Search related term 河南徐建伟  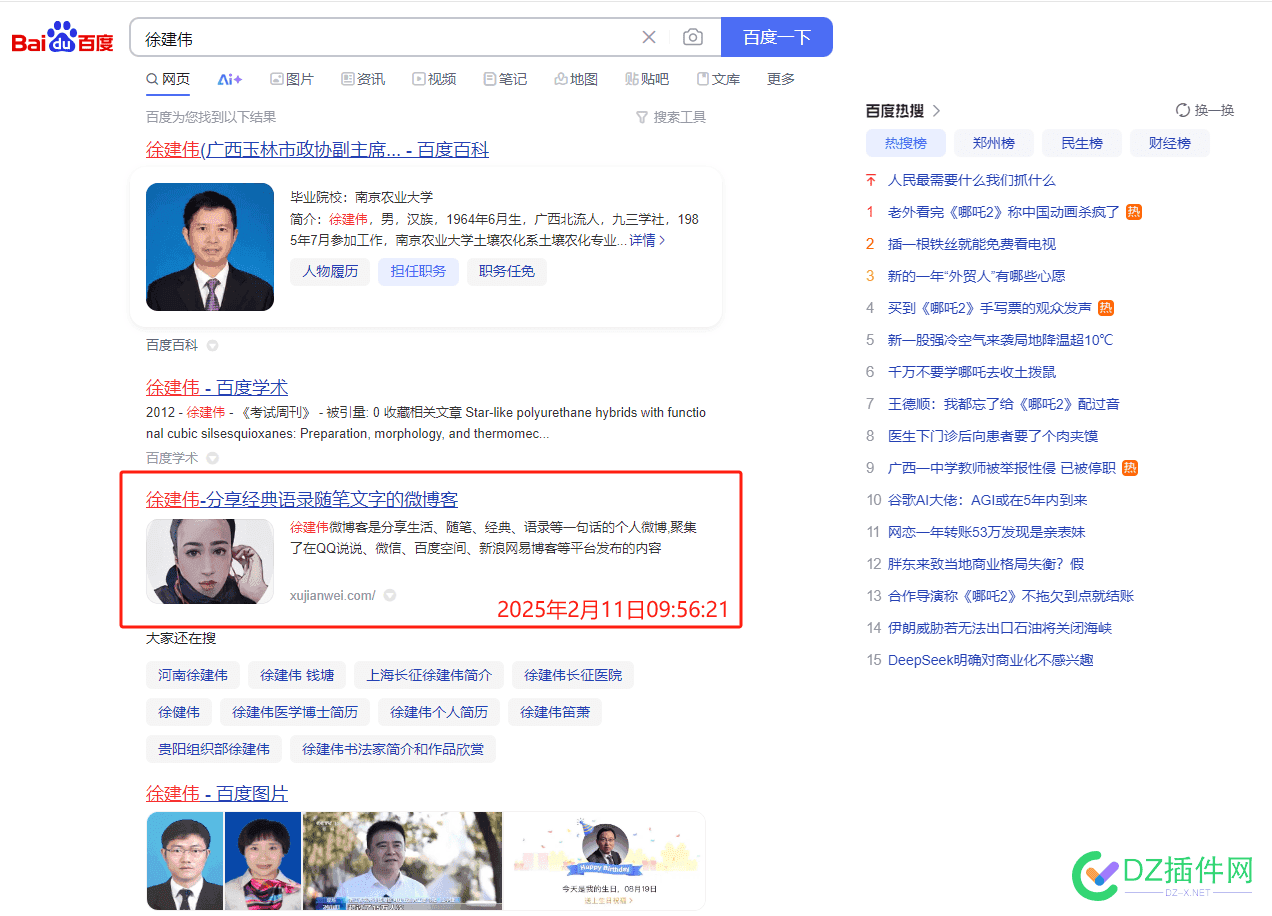tap(193, 675)
